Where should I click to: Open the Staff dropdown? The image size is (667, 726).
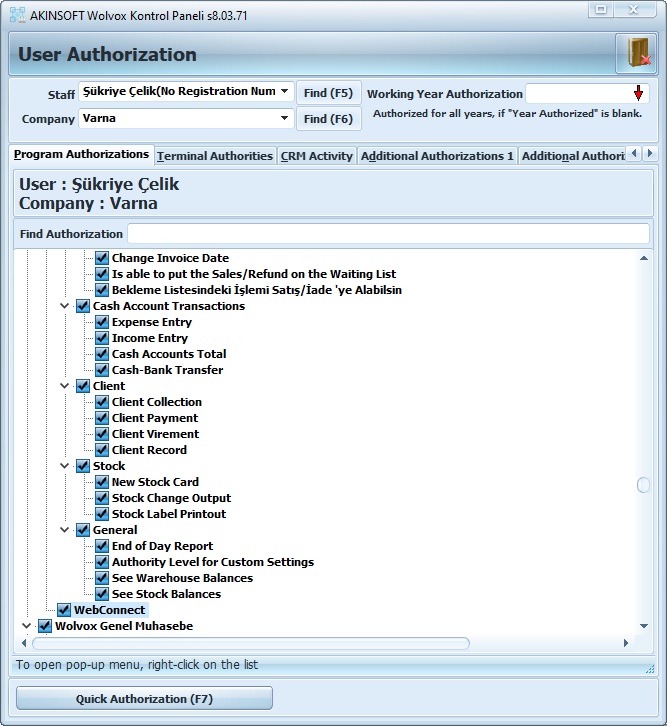[284, 91]
